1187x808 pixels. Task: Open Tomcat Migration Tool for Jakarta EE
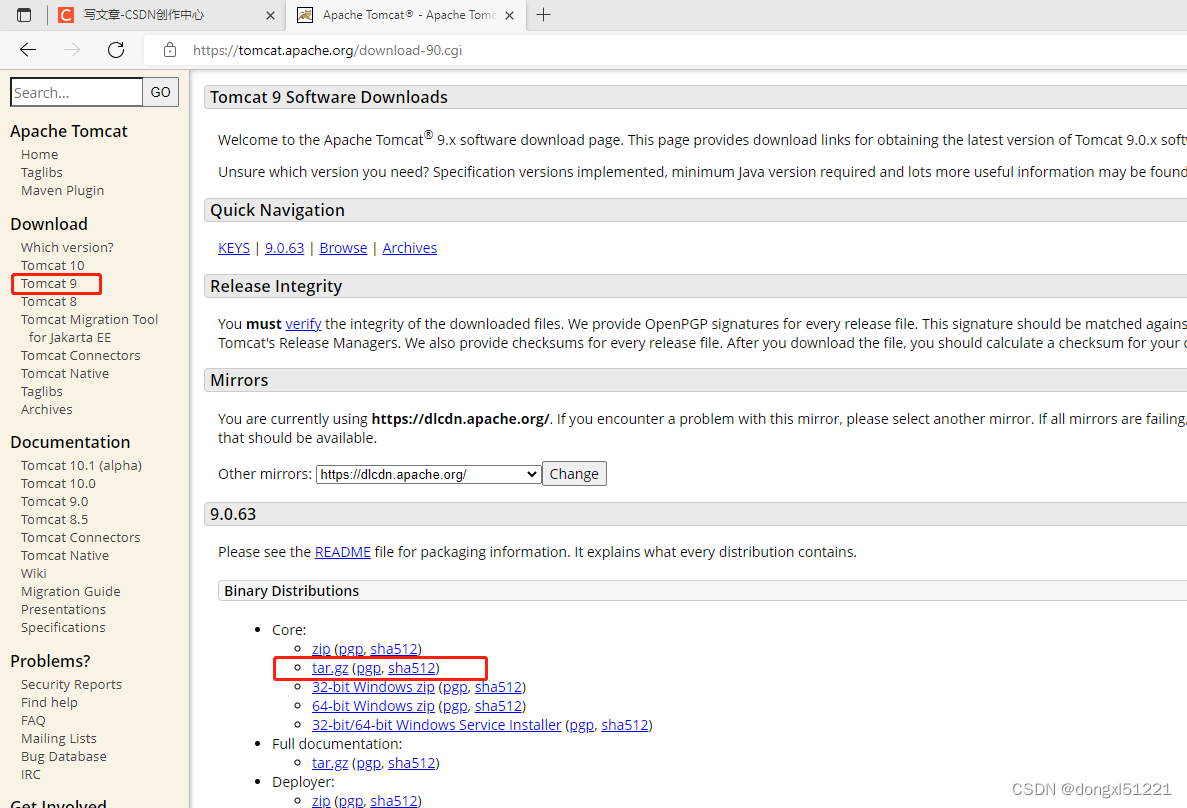pyautogui.click(x=89, y=329)
